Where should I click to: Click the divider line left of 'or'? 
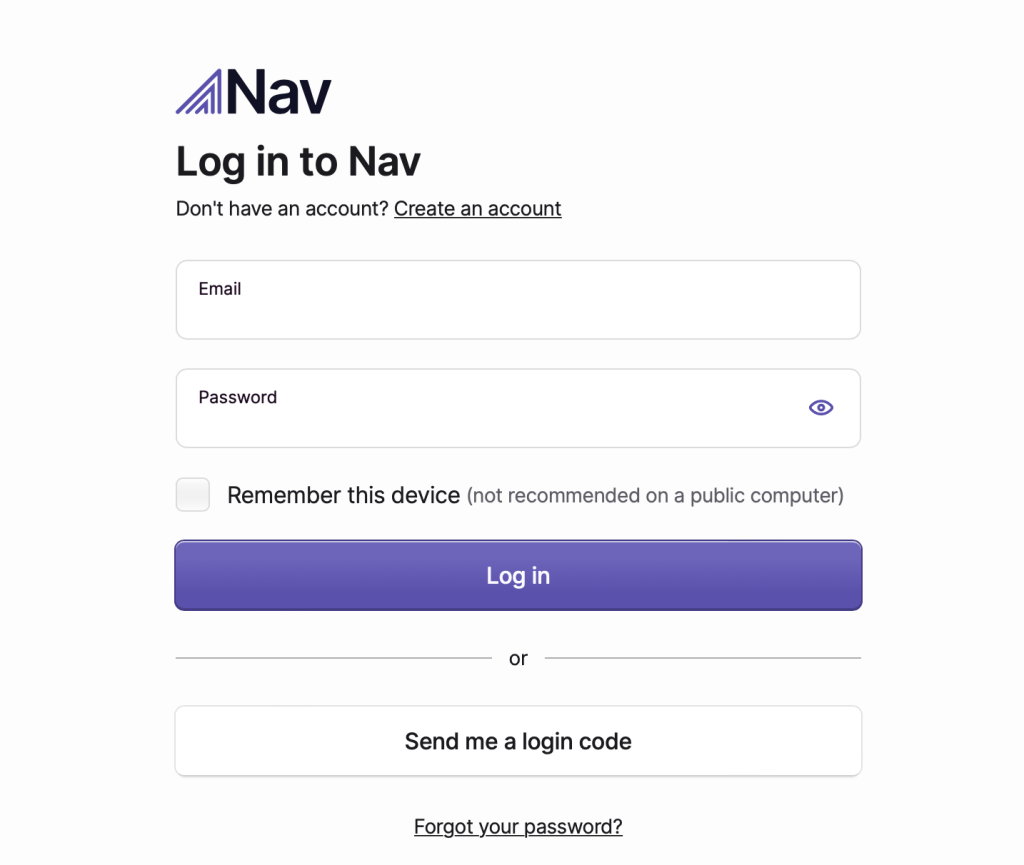[333, 658]
